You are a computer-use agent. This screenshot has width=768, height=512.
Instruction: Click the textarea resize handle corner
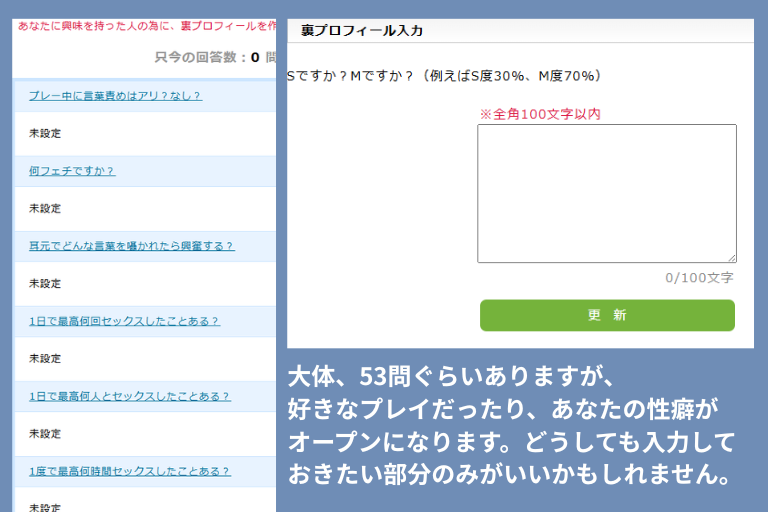click(x=732, y=258)
